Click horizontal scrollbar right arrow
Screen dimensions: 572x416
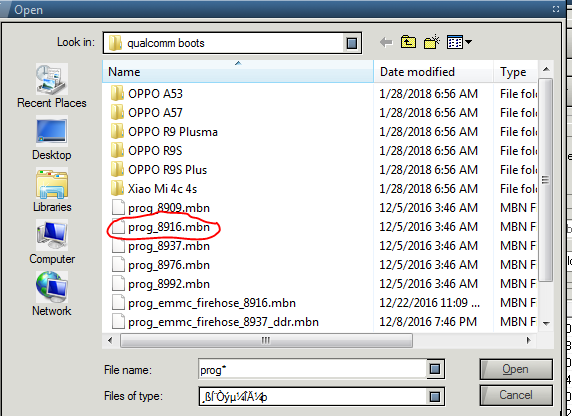[528, 340]
